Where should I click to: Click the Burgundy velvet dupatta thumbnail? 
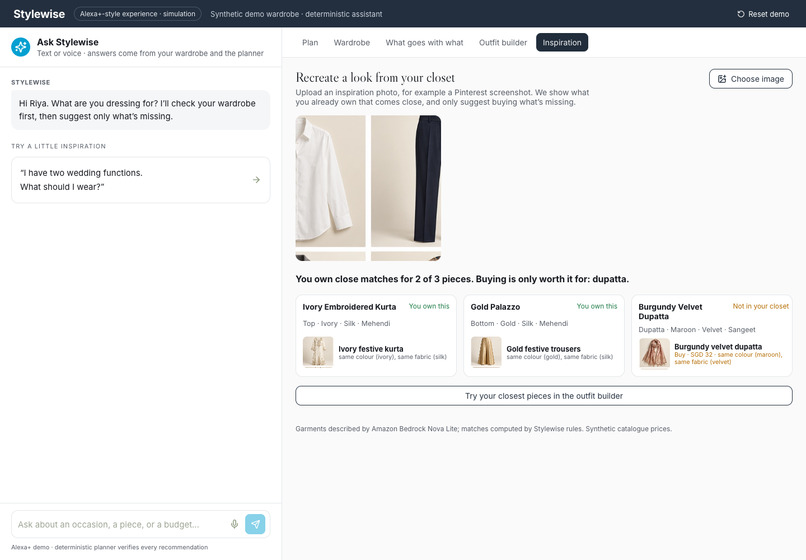pyautogui.click(x=654, y=354)
